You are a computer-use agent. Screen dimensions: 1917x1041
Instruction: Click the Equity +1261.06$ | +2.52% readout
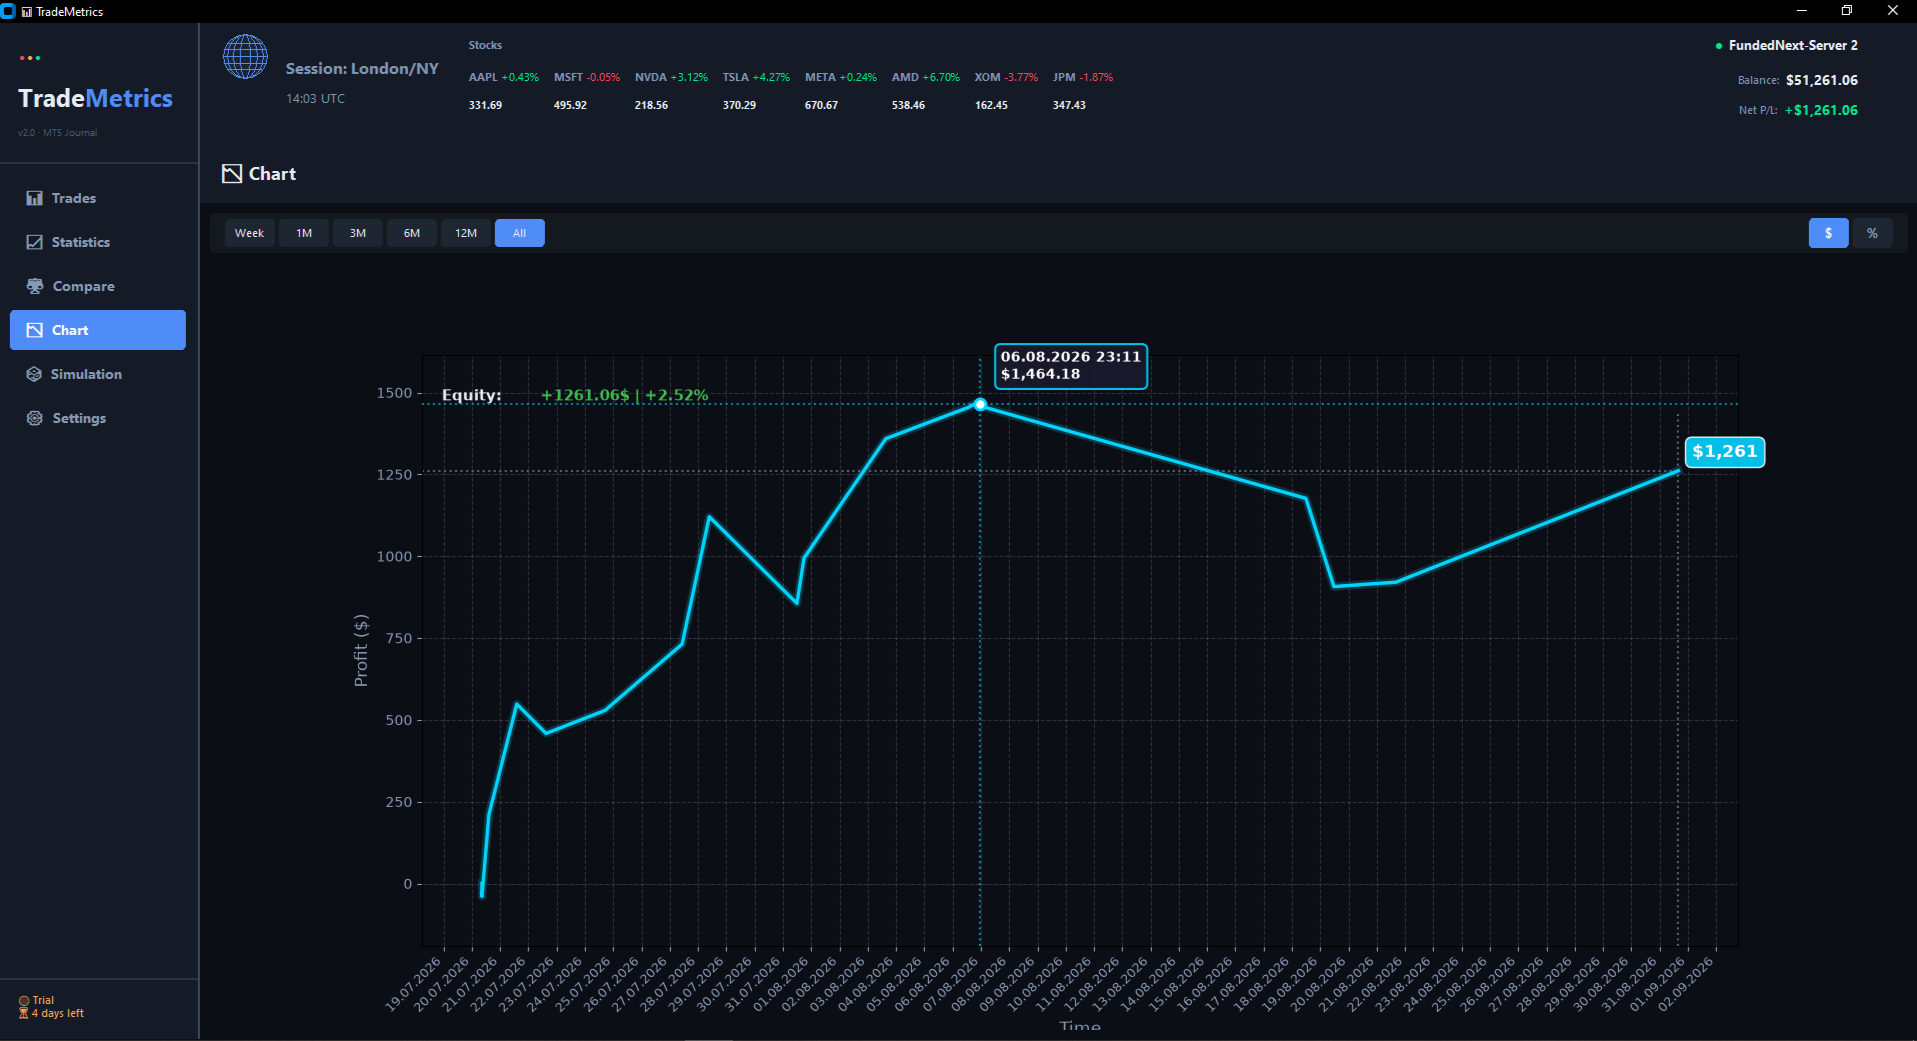(575, 395)
